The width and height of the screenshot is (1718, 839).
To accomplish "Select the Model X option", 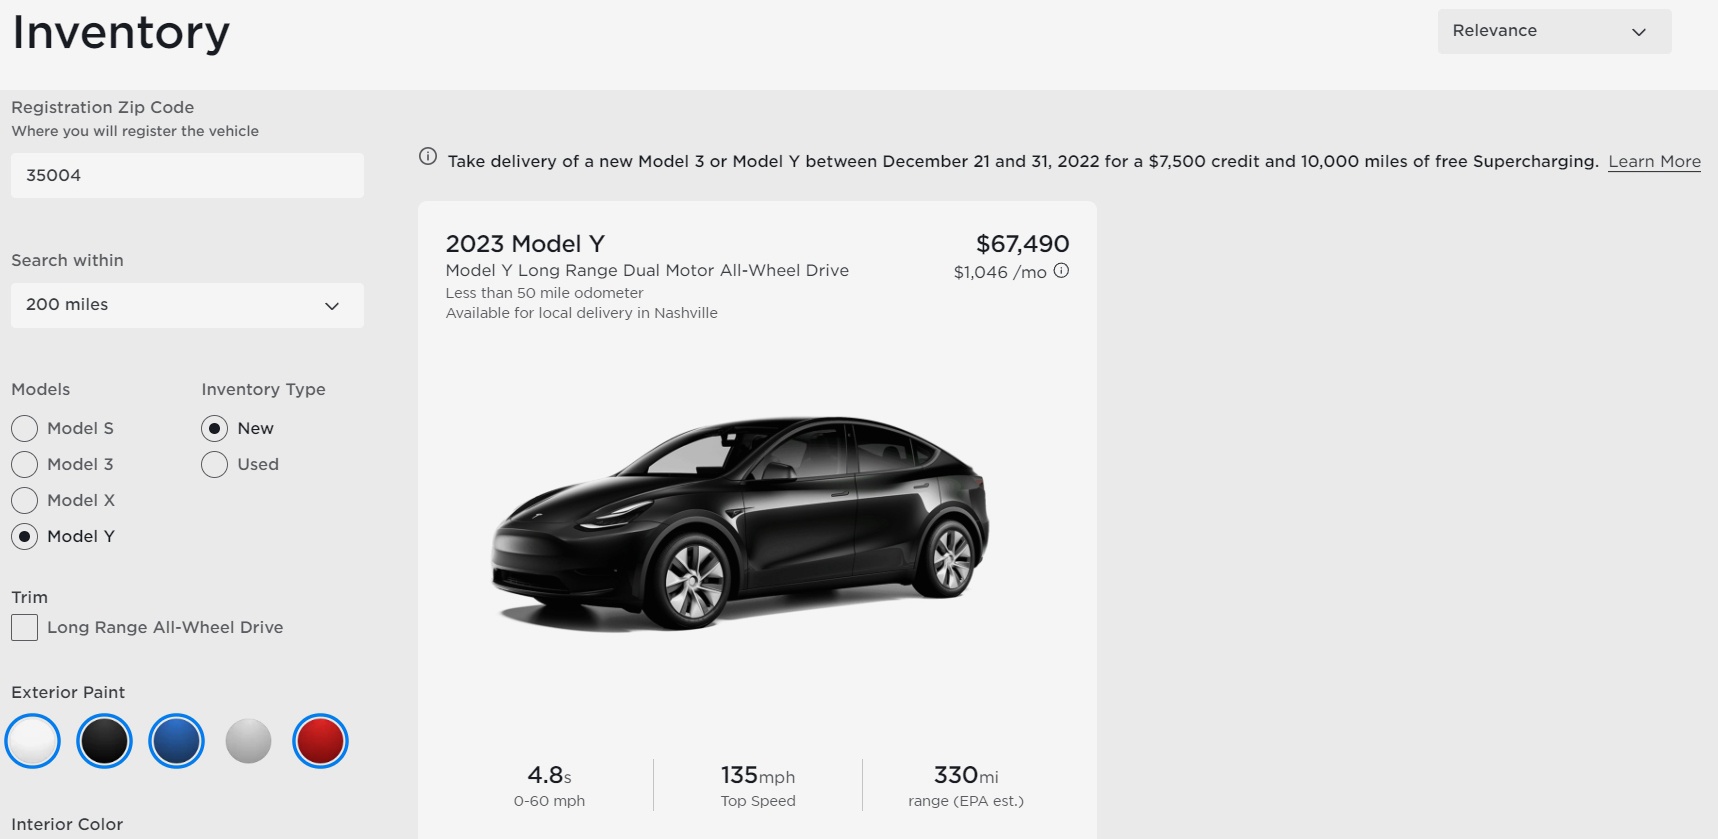I will 24,500.
